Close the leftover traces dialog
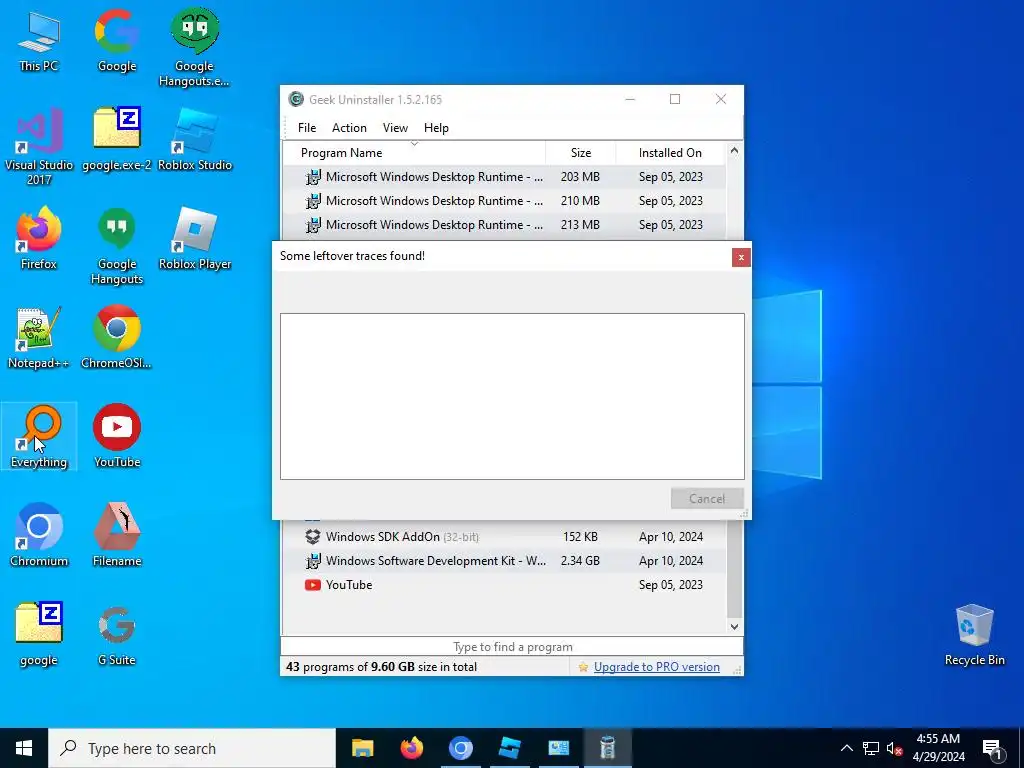Screen dimensions: 1024x768 coord(741,257)
